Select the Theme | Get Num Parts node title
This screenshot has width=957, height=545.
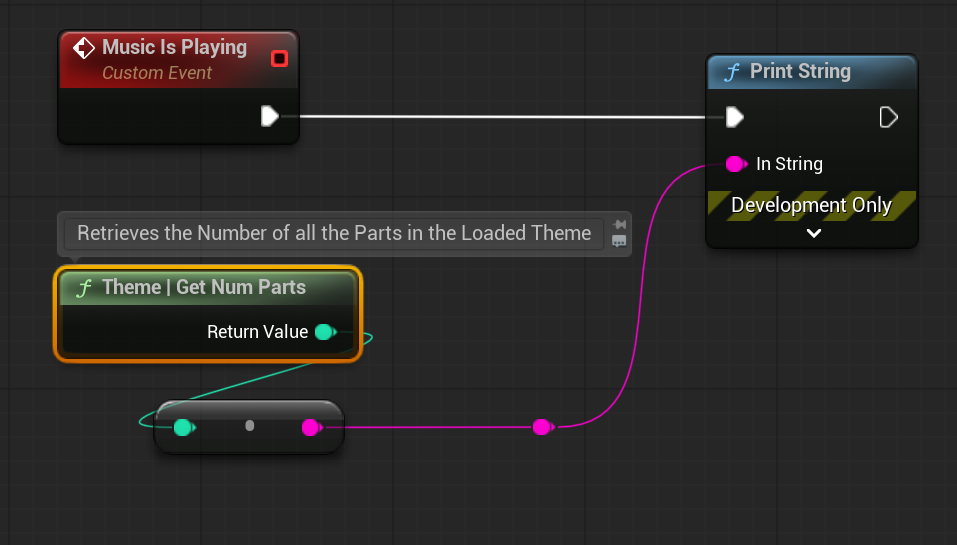click(204, 288)
